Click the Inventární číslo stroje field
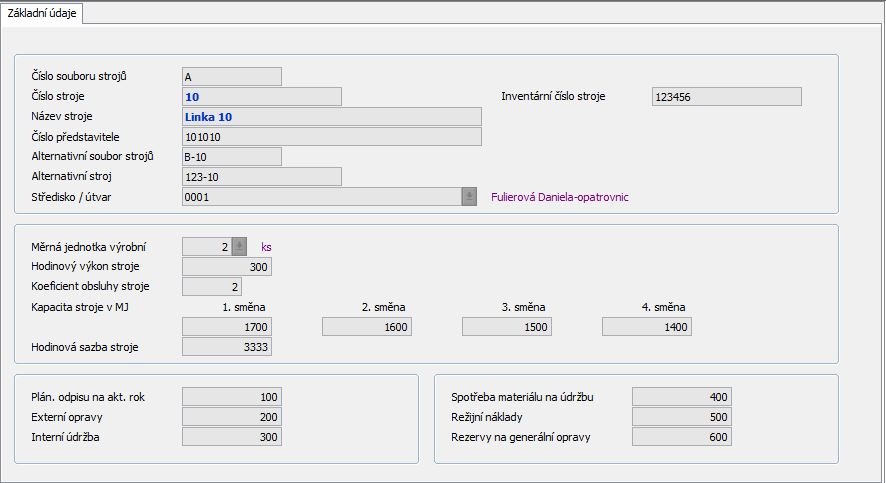This screenshot has width=886, height=483. (726, 97)
